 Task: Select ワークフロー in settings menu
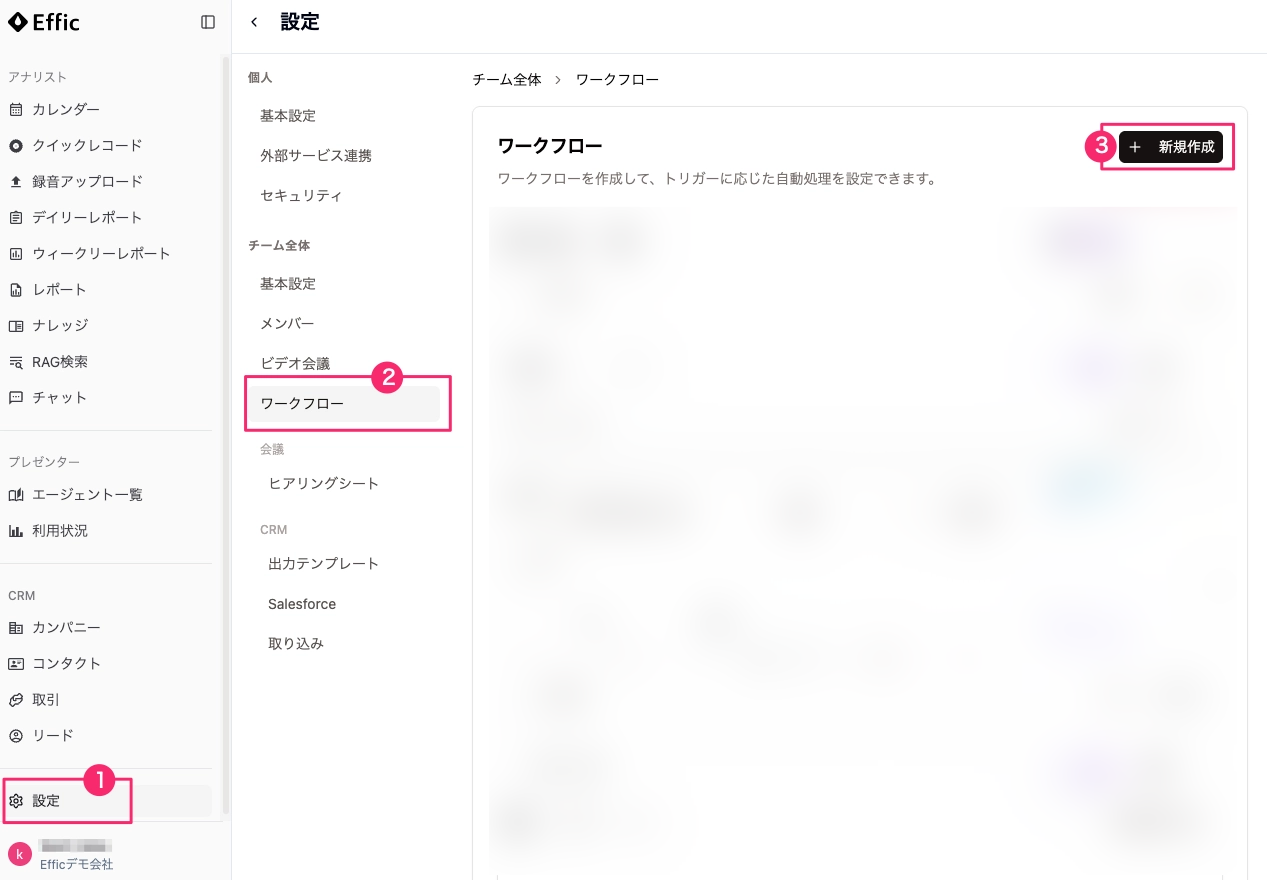(x=344, y=404)
